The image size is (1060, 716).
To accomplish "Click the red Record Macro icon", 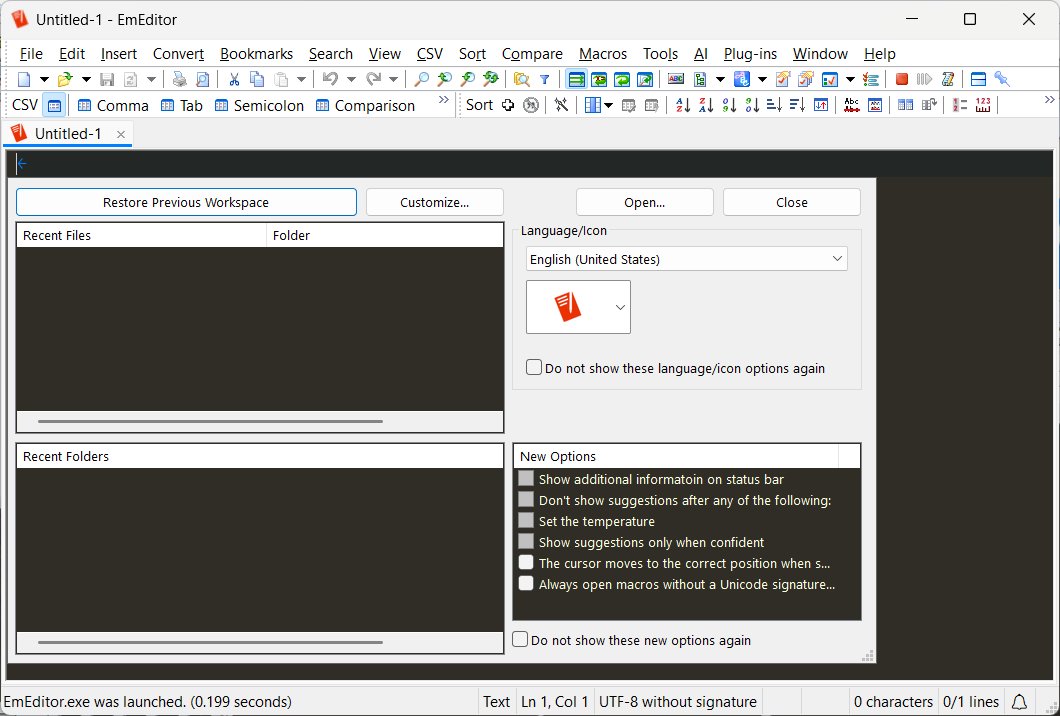I will 901,79.
